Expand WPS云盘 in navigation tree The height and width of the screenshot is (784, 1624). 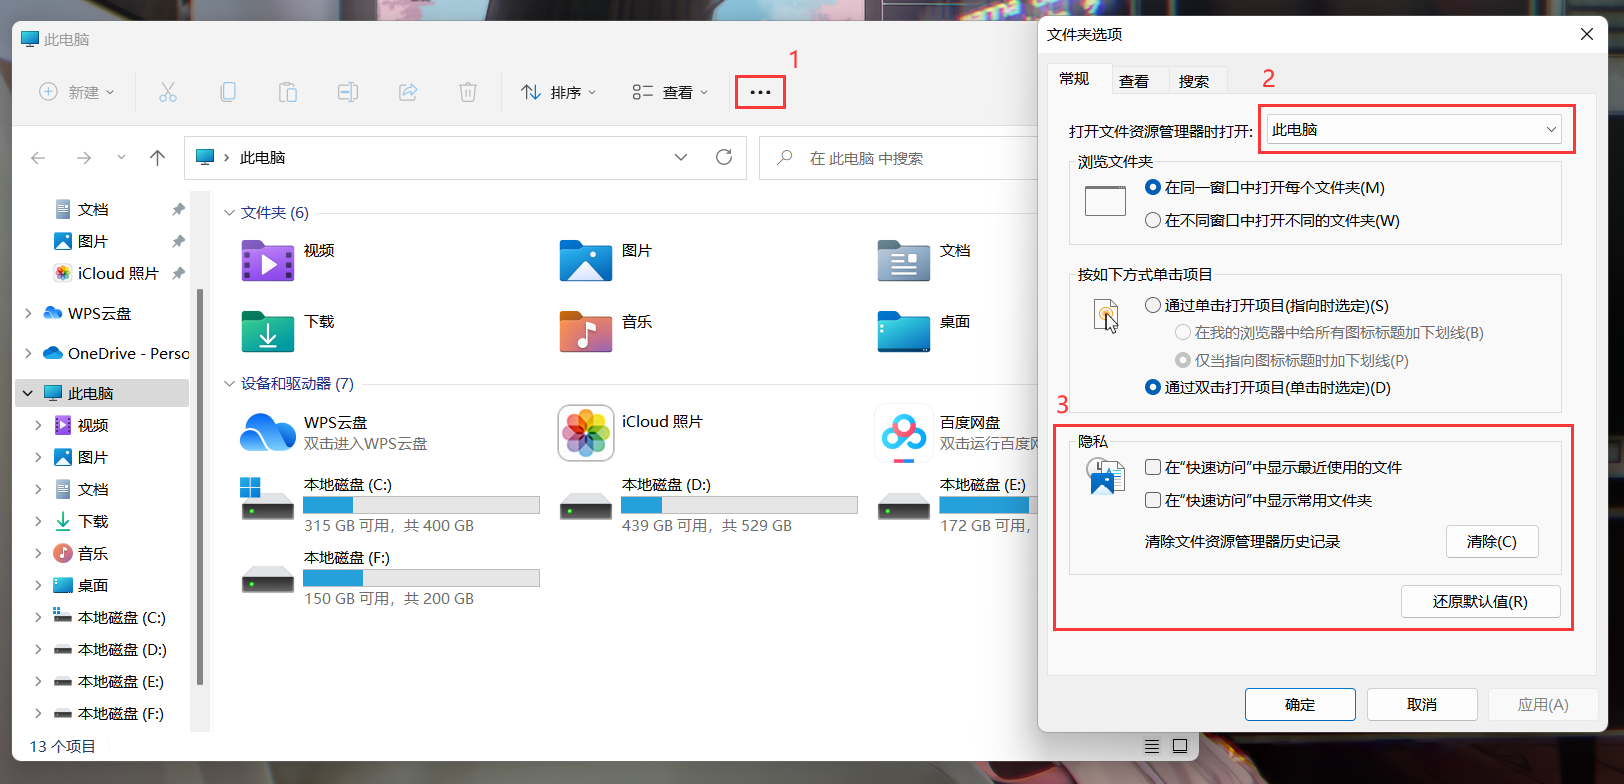(x=28, y=314)
